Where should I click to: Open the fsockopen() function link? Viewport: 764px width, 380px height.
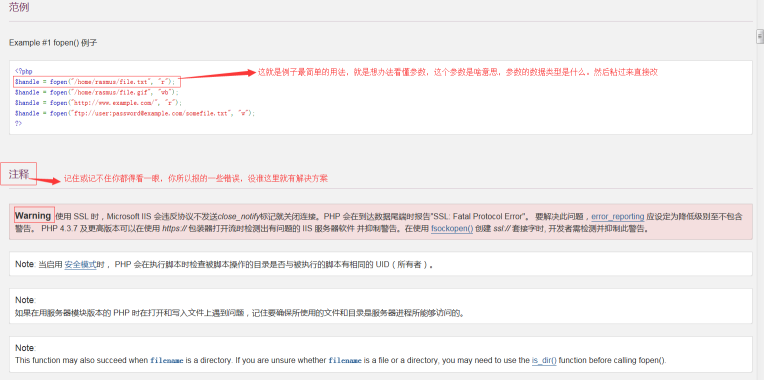(452, 228)
